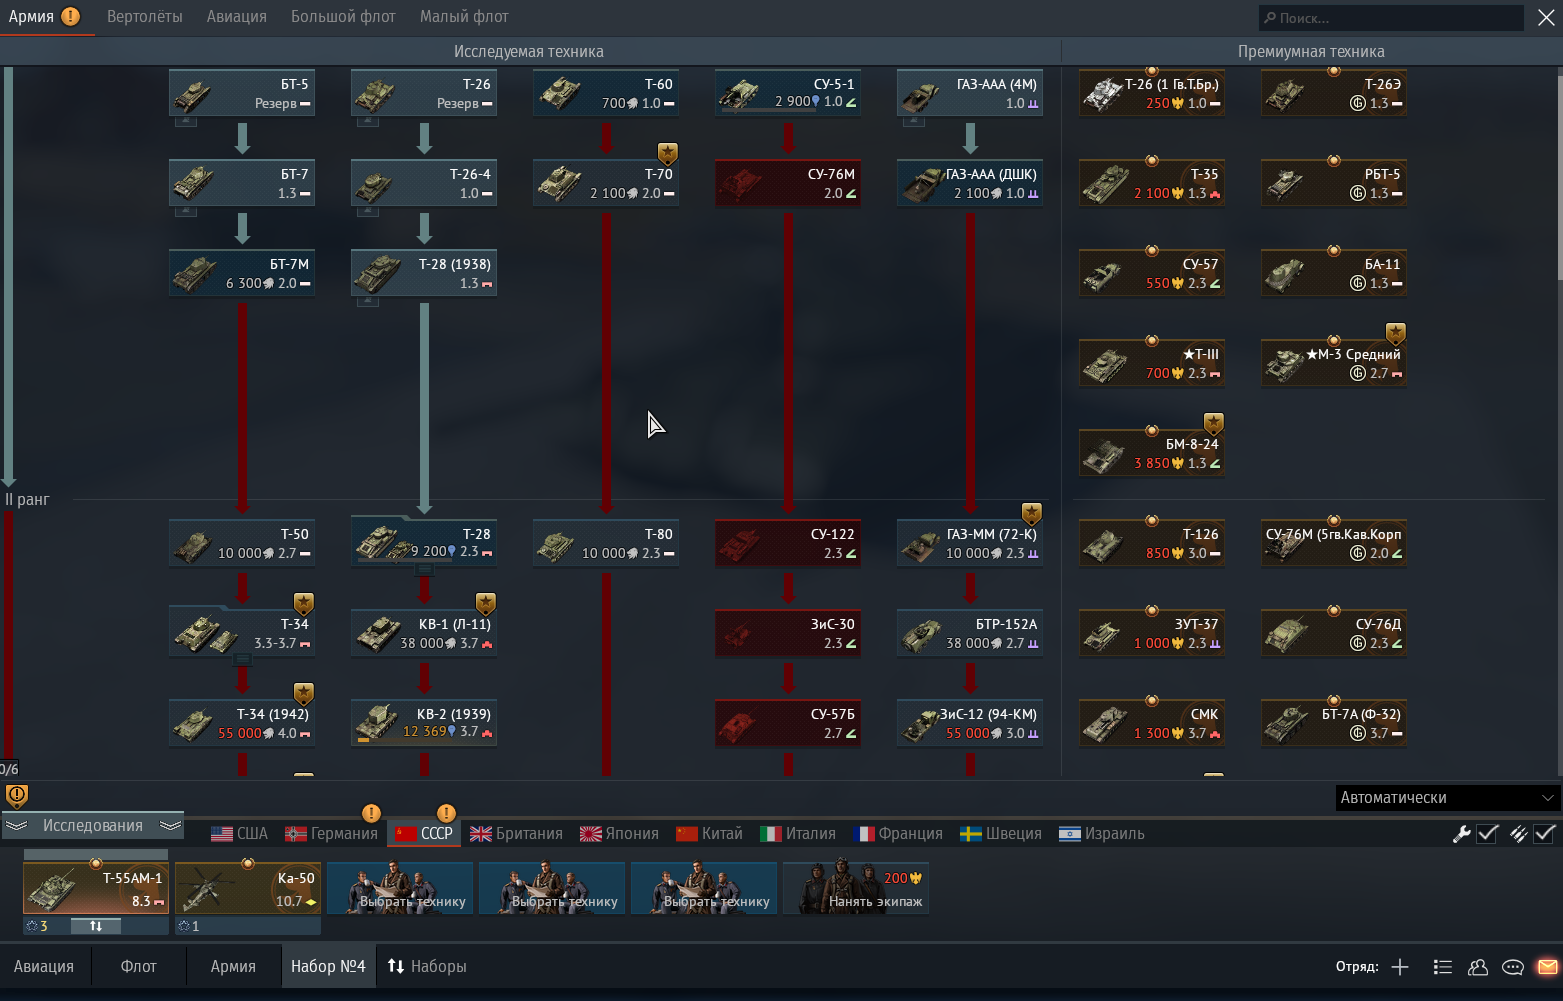Click the bottom Авиация preset button

click(44, 966)
